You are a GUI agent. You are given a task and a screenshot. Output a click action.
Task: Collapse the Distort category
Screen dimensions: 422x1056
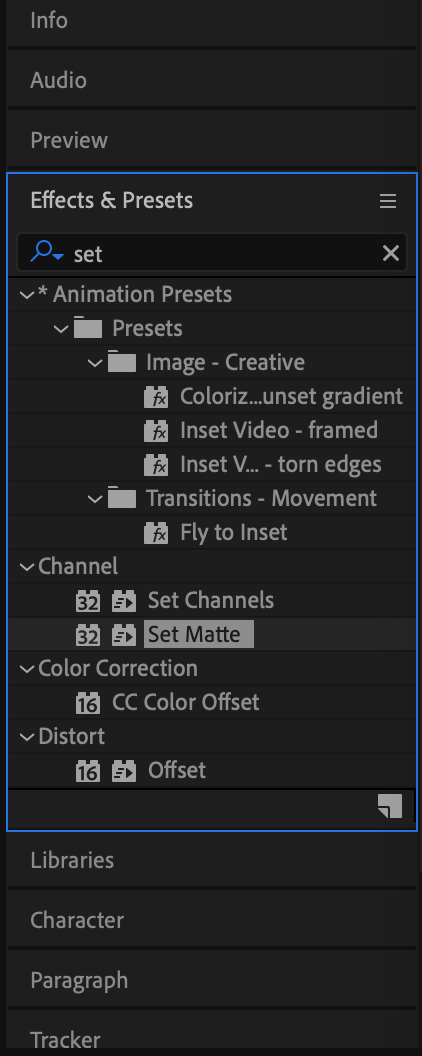pyautogui.click(x=28, y=737)
